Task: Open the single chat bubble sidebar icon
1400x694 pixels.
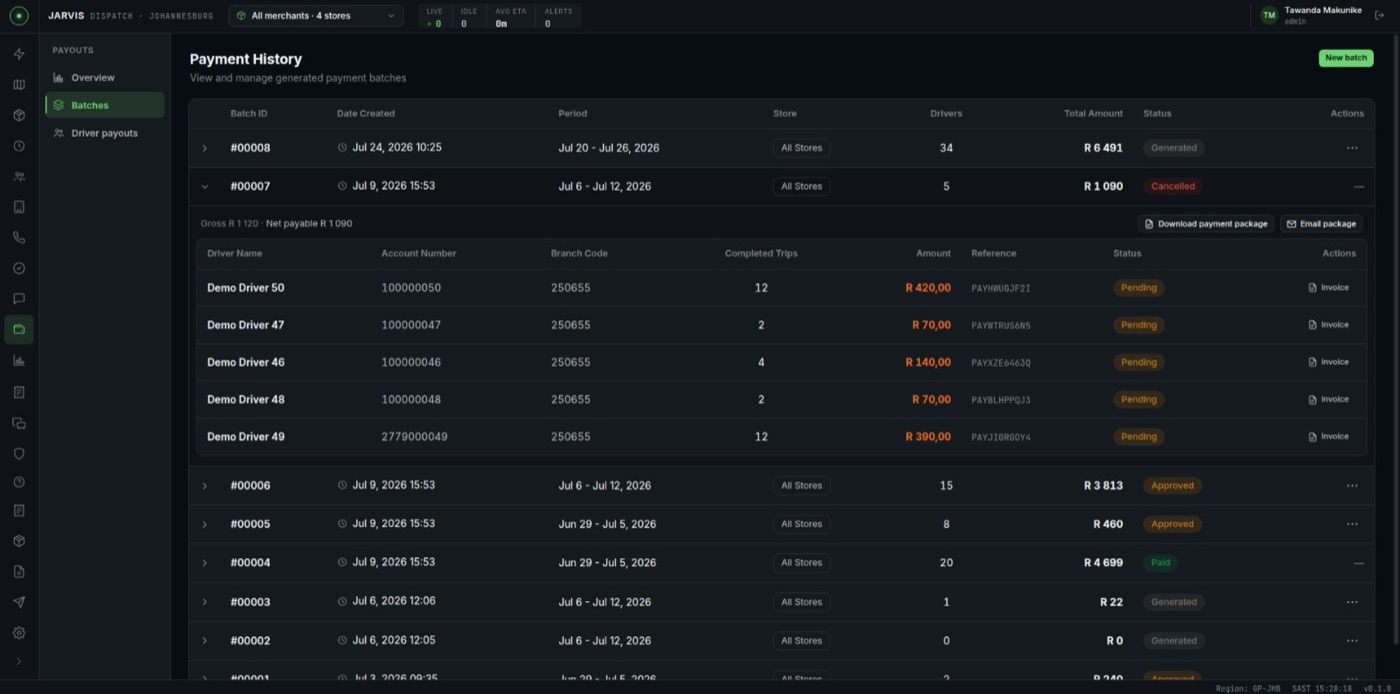Action: coord(19,299)
